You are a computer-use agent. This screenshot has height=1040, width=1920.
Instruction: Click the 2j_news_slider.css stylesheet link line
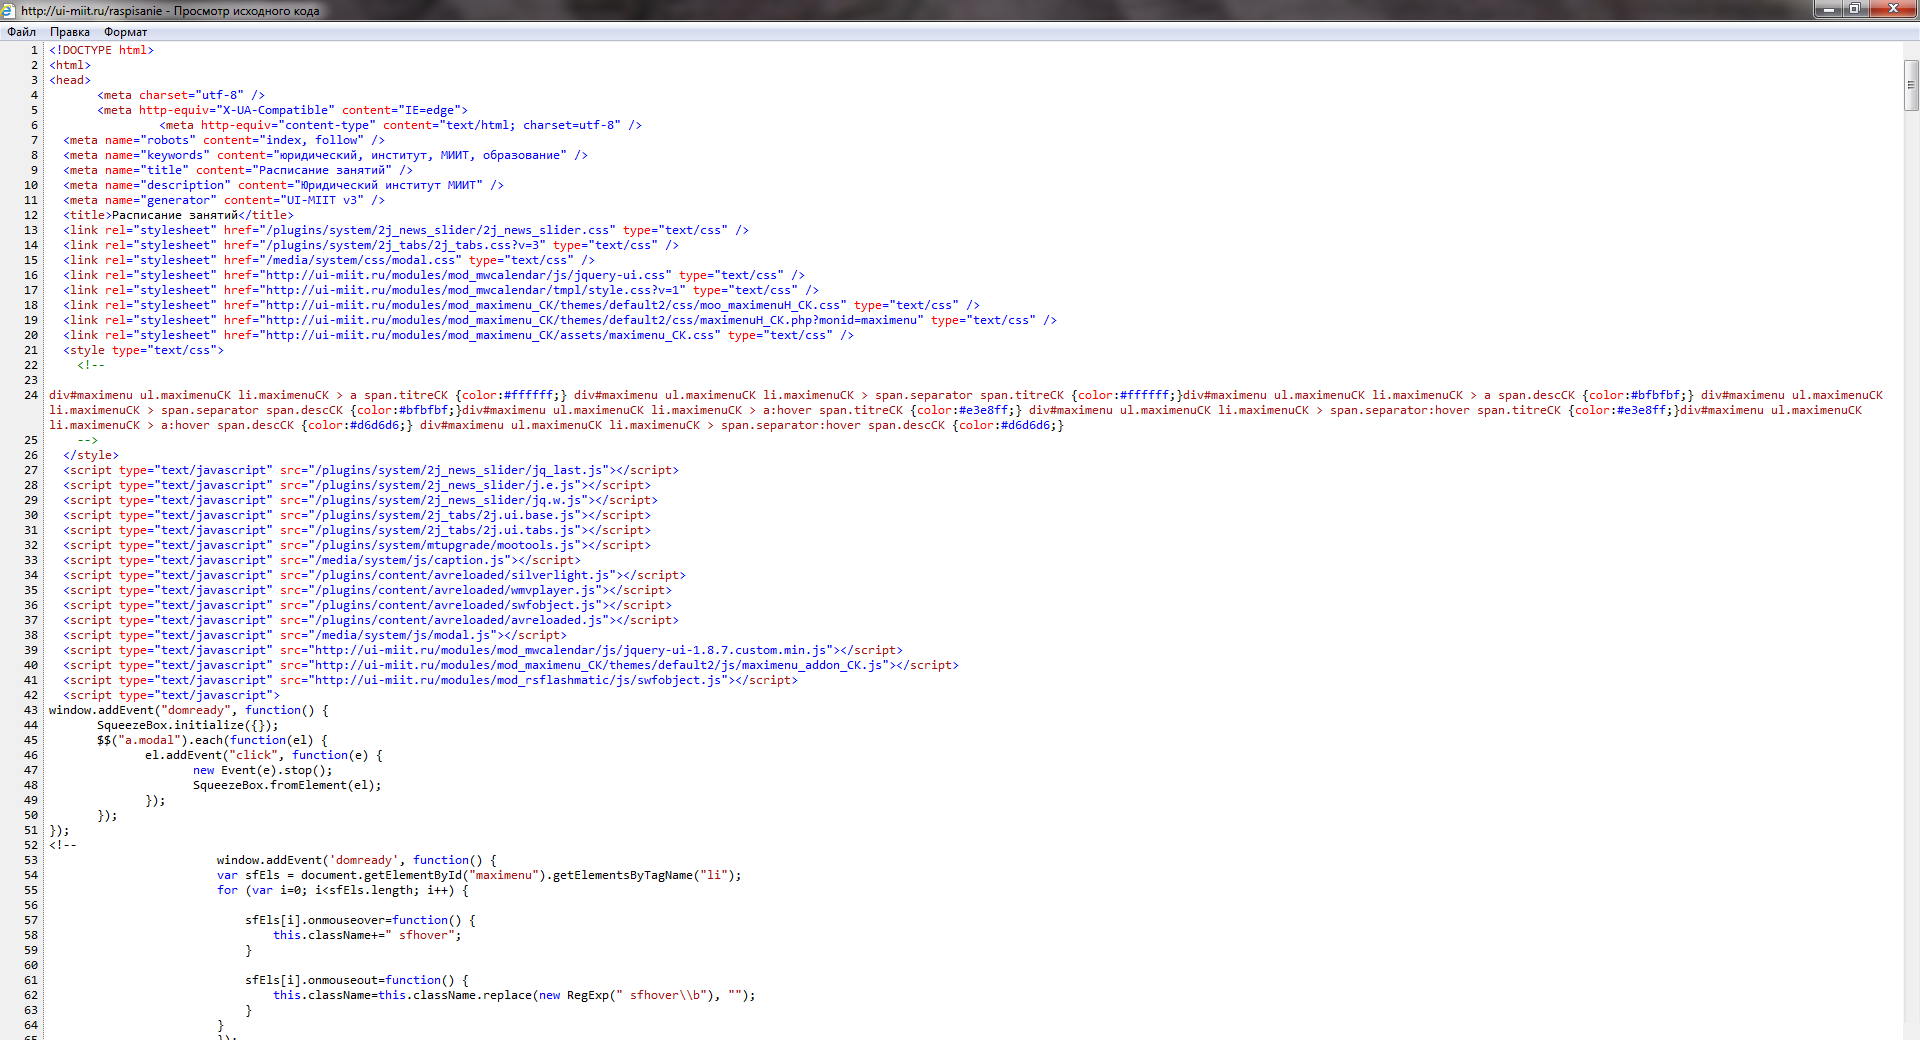pyautogui.click(x=406, y=230)
